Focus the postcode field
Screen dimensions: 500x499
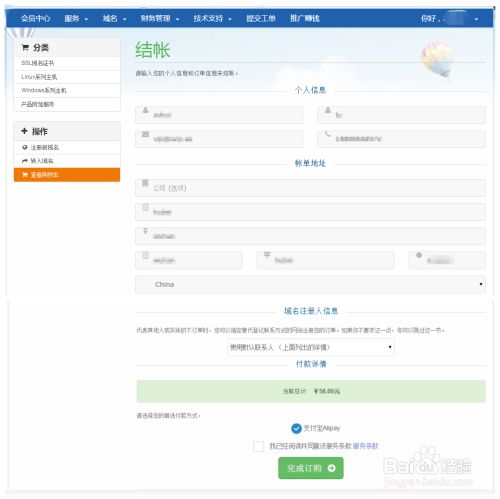point(447,260)
